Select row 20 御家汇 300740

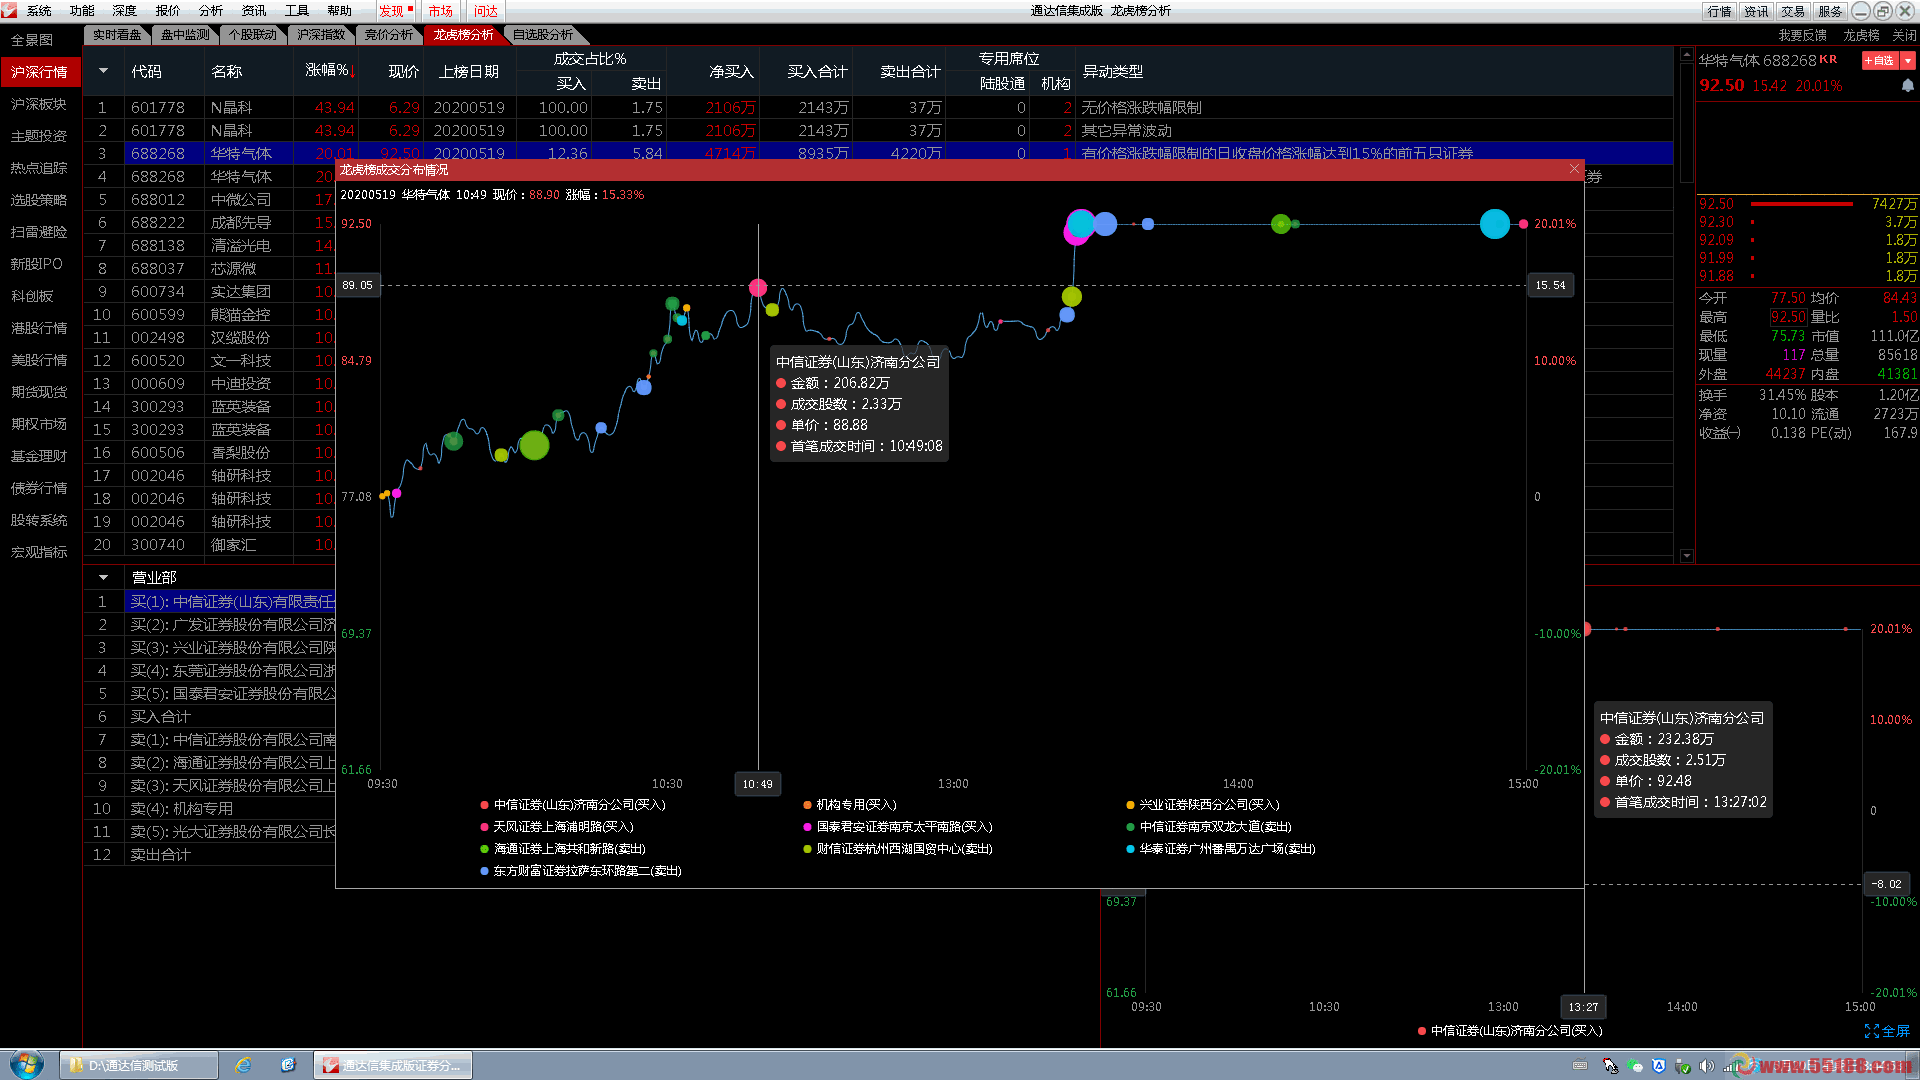(210, 544)
